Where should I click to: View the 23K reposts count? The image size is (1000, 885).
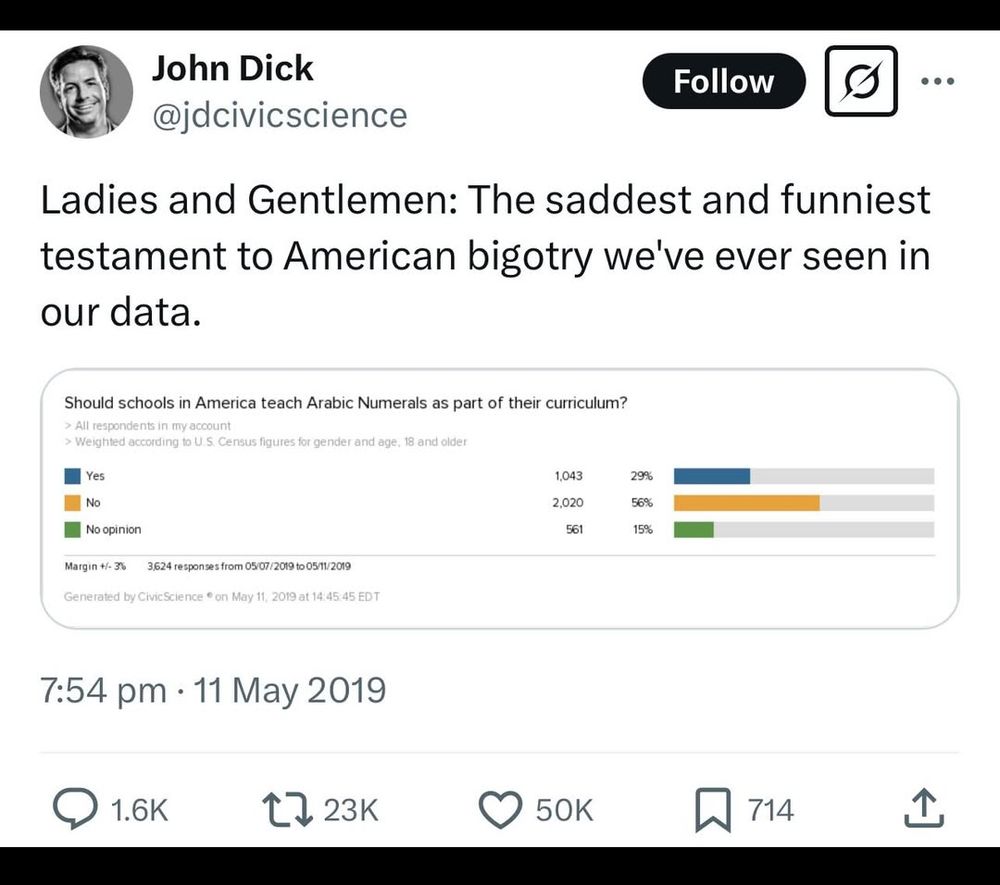point(351,810)
